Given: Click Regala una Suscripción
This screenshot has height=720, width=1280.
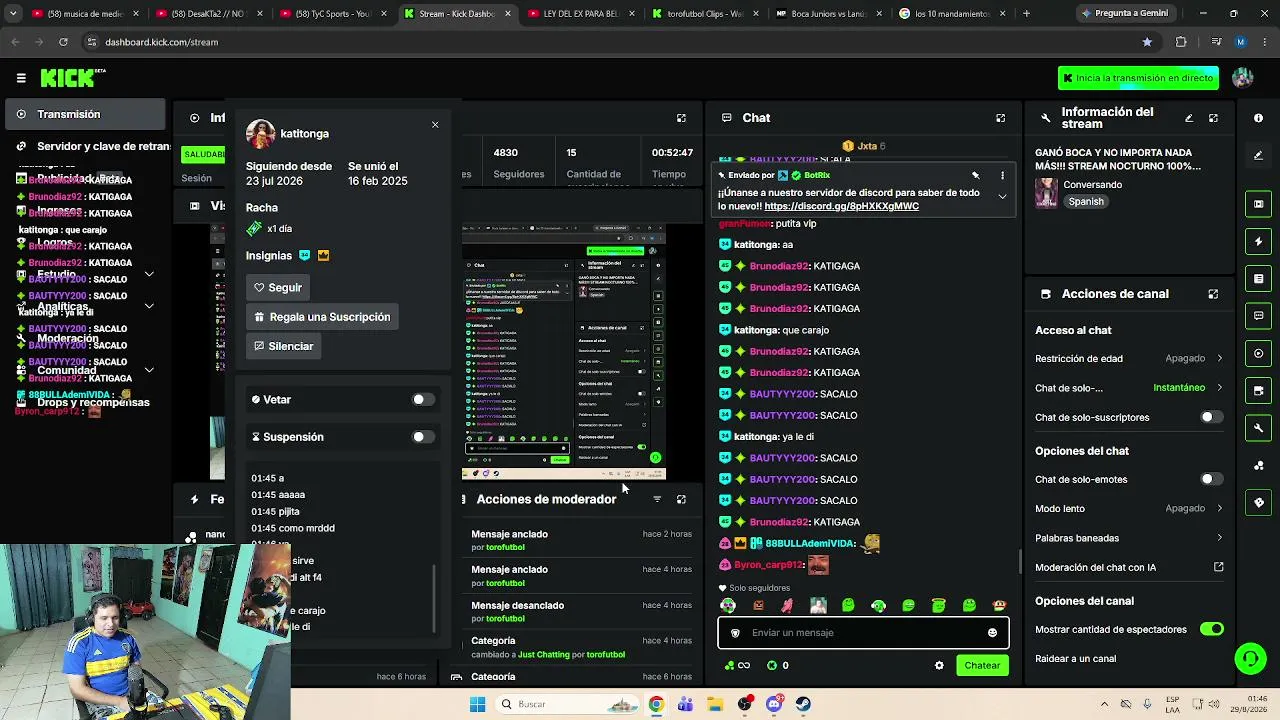Looking at the screenshot, I should (322, 317).
